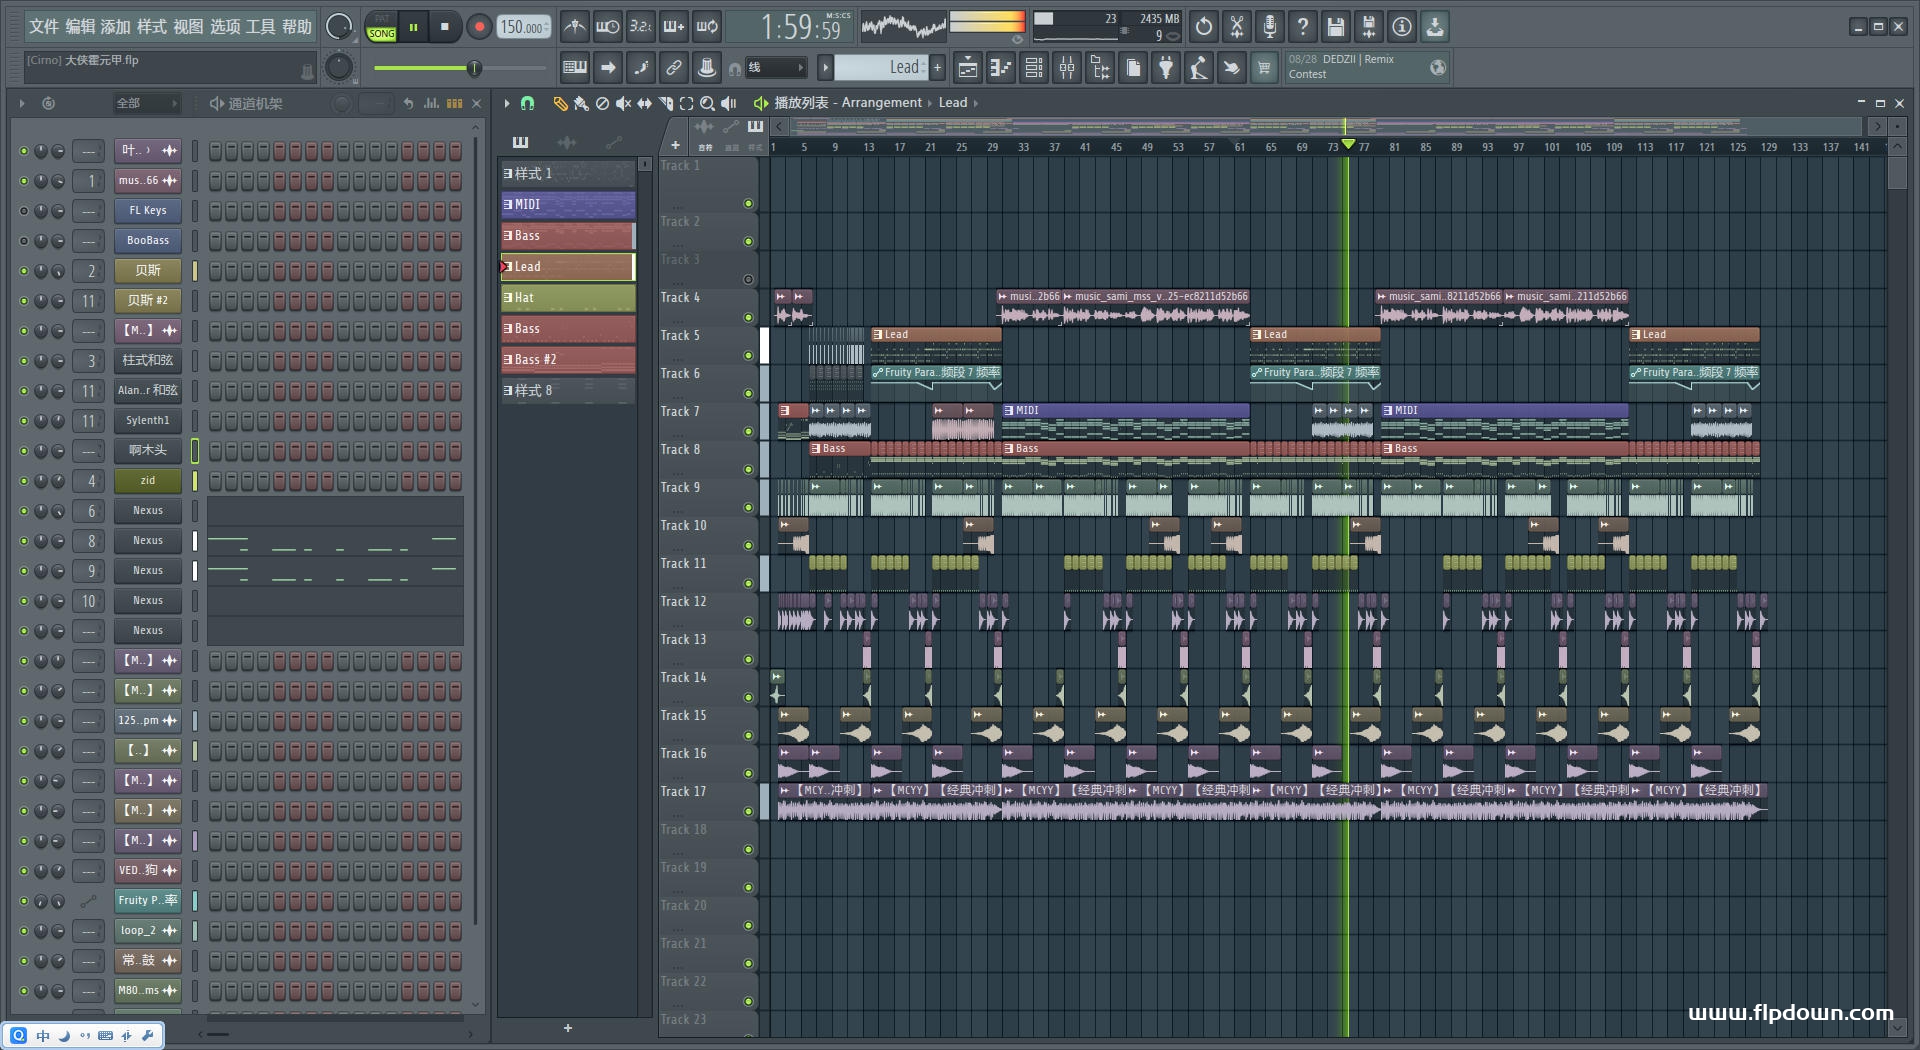
Task: Click the main volume slider handle
Action: pyautogui.click(x=475, y=68)
